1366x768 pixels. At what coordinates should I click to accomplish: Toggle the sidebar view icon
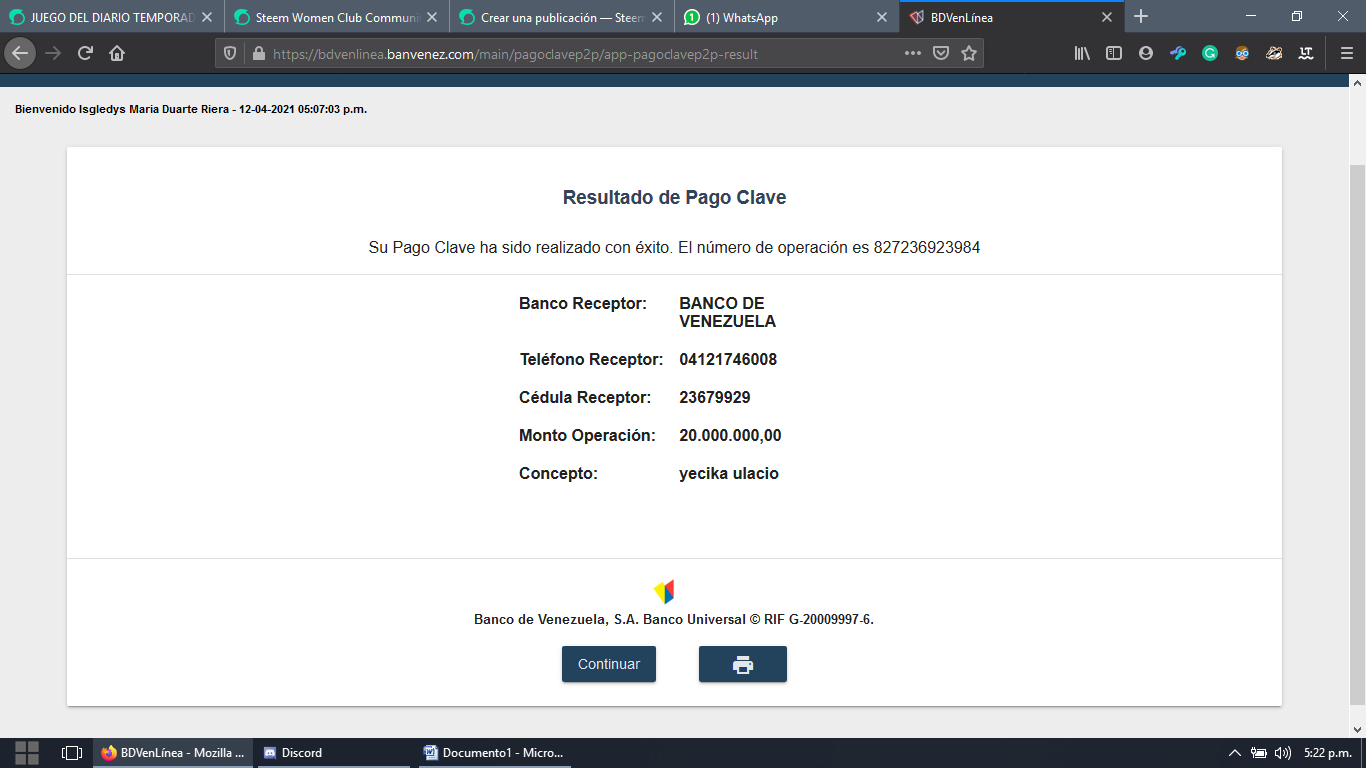[x=1114, y=54]
